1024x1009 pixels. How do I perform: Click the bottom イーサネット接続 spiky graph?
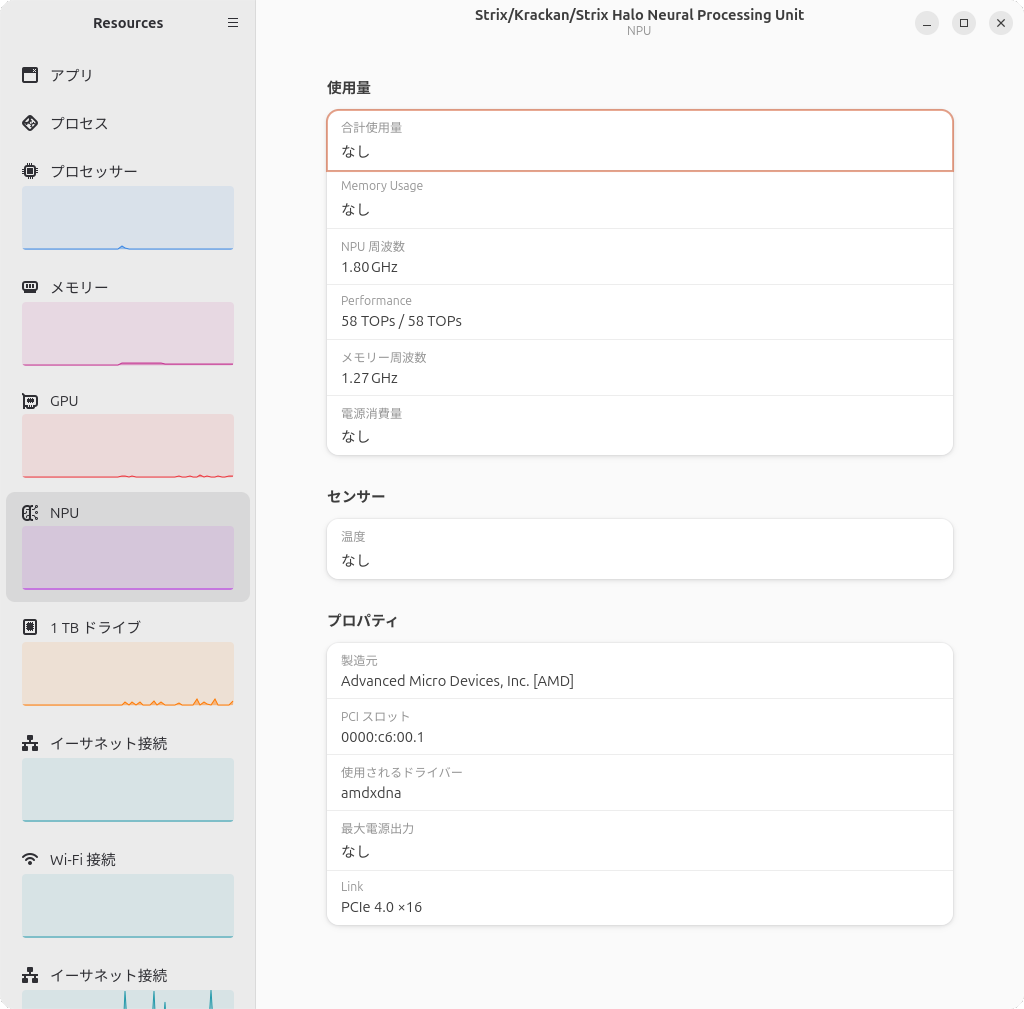(127, 999)
